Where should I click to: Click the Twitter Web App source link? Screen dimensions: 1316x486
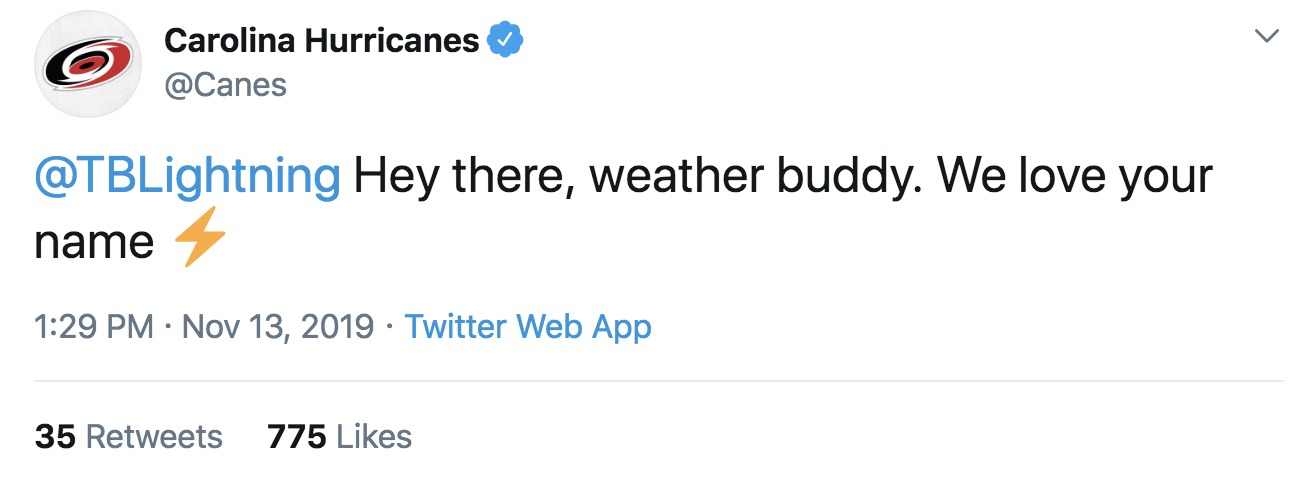coord(527,326)
